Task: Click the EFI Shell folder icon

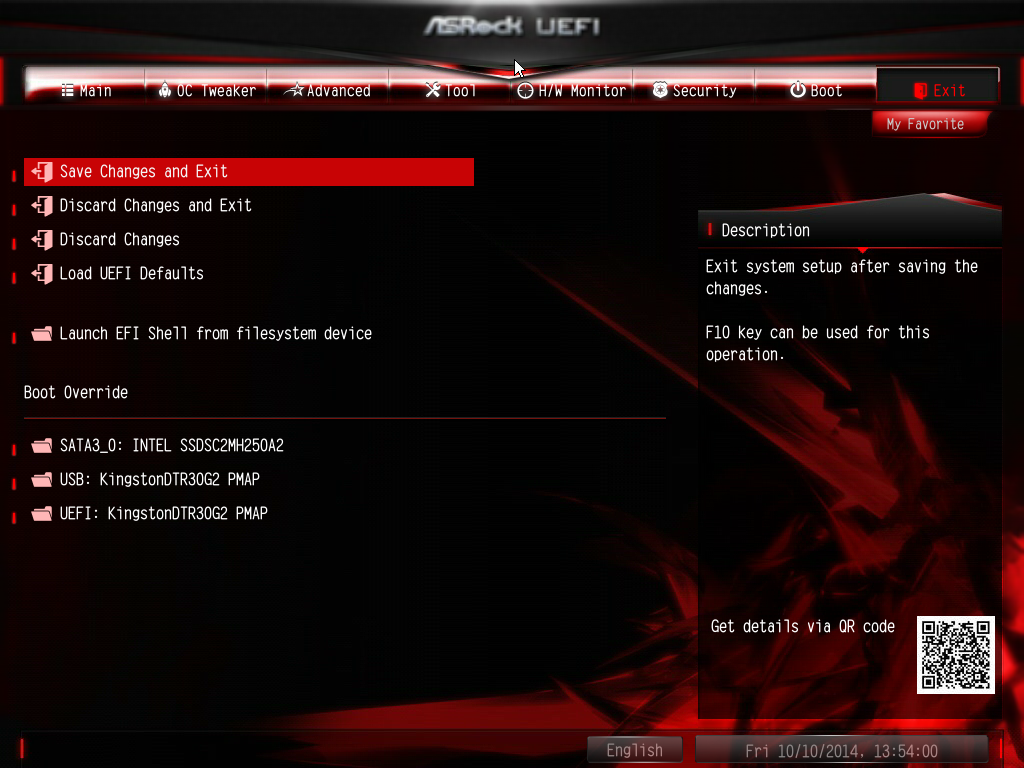Action: pos(42,334)
